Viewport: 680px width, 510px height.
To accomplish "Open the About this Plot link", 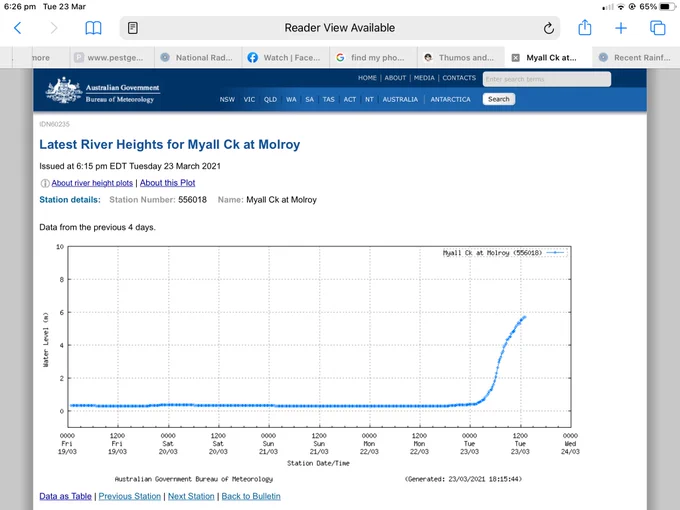I will coord(167,183).
